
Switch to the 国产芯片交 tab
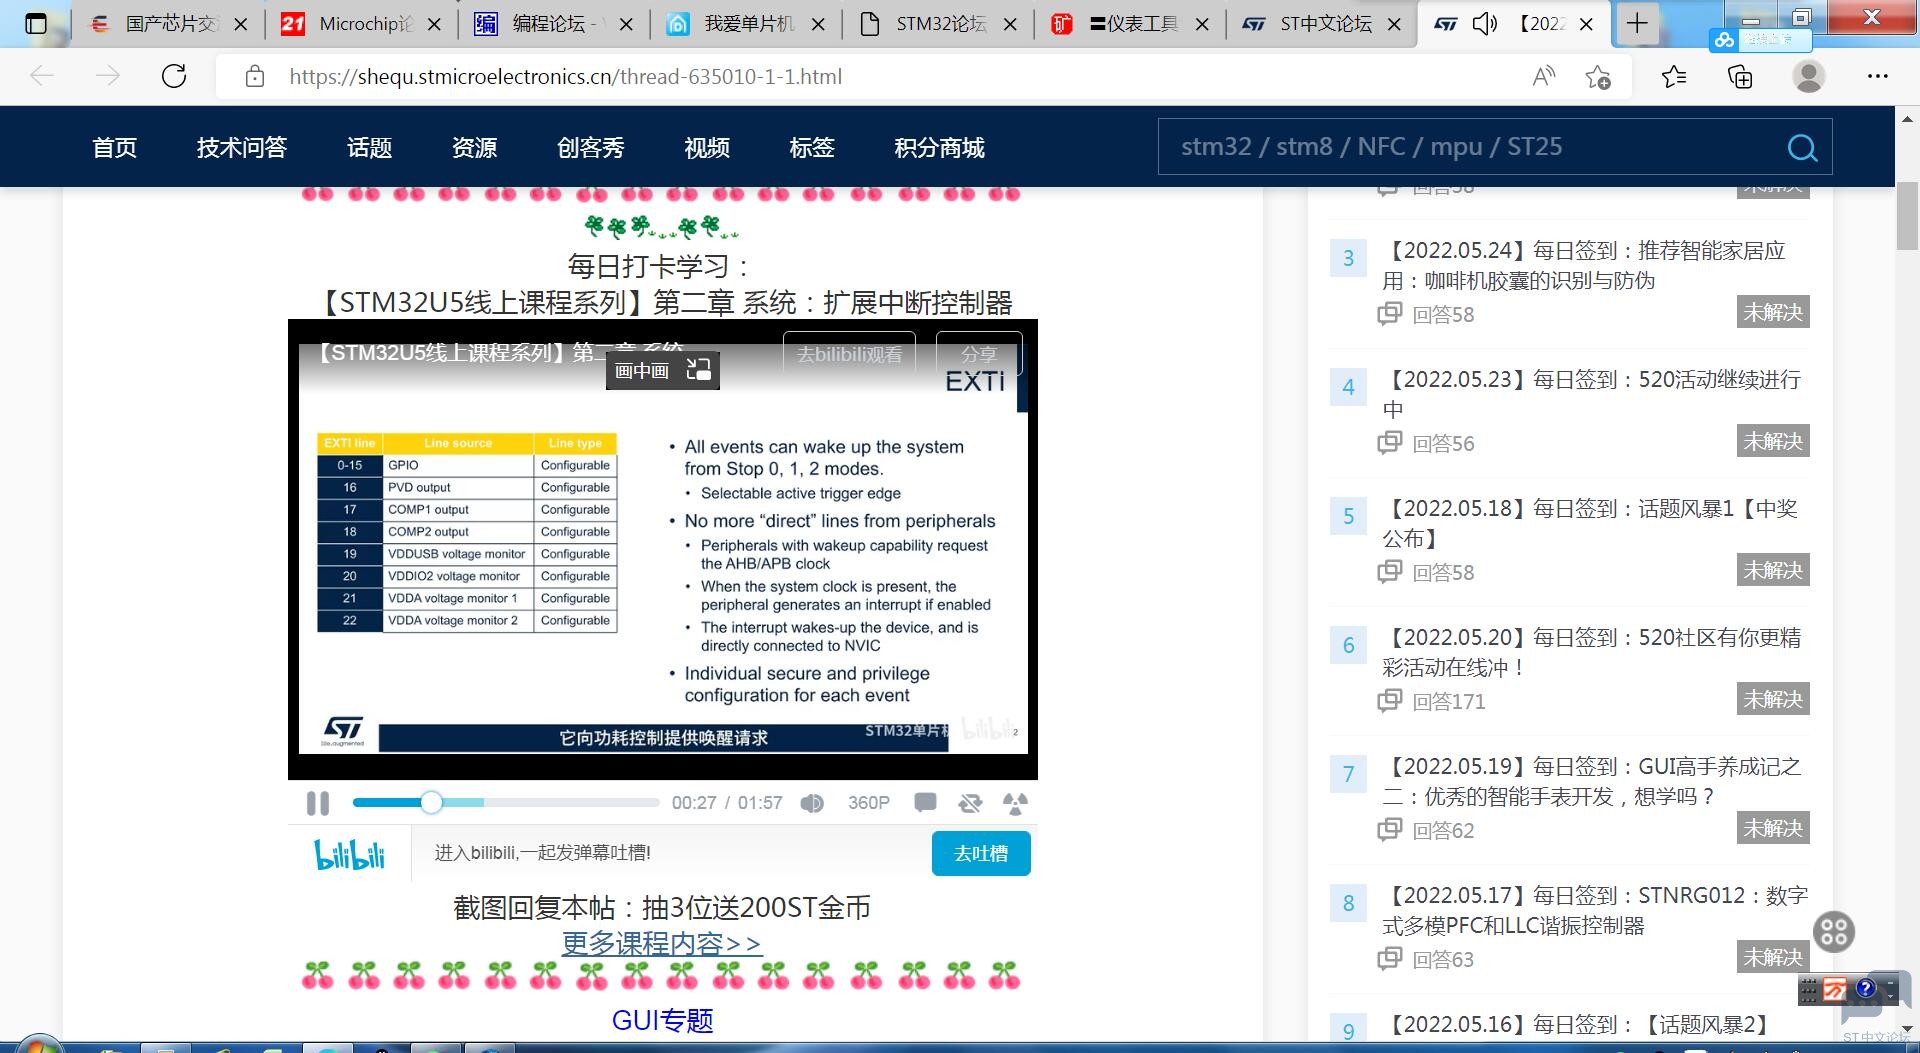pyautogui.click(x=168, y=24)
